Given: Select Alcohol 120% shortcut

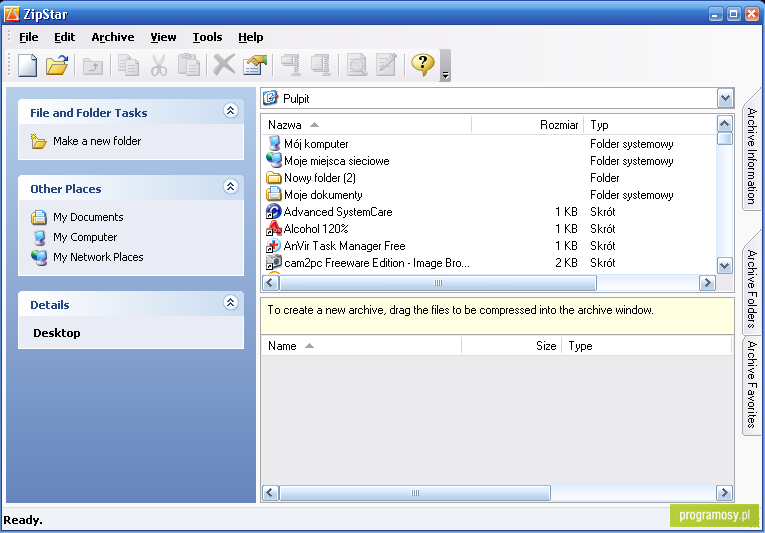Looking at the screenshot, I should click(x=316, y=229).
